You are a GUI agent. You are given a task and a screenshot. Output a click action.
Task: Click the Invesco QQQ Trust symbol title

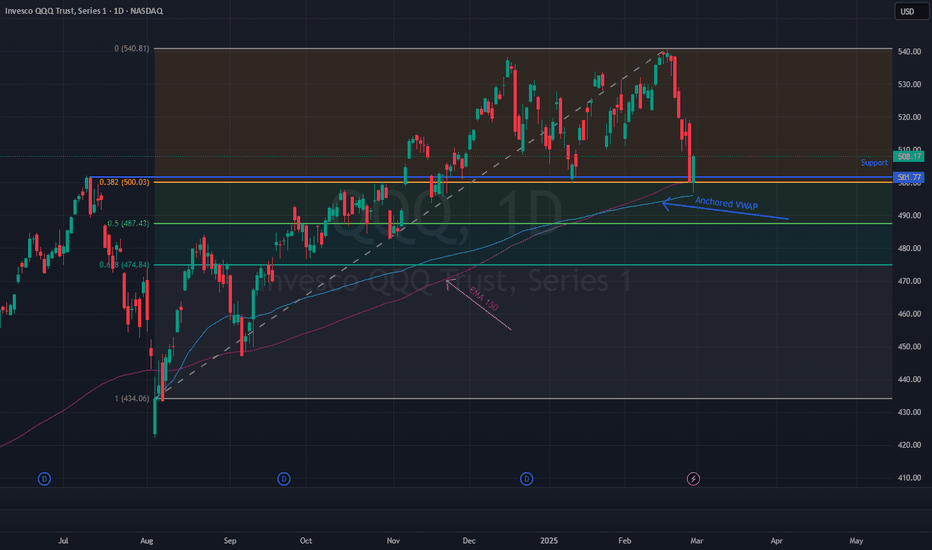(84, 11)
